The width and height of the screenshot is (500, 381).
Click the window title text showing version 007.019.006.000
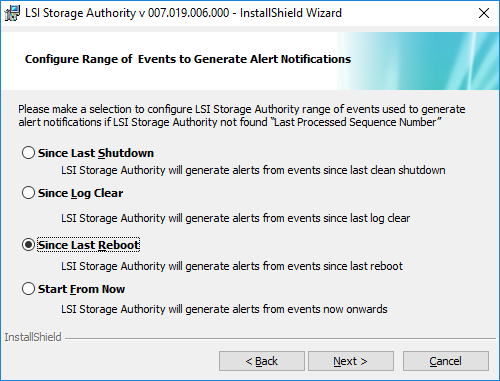(x=183, y=13)
